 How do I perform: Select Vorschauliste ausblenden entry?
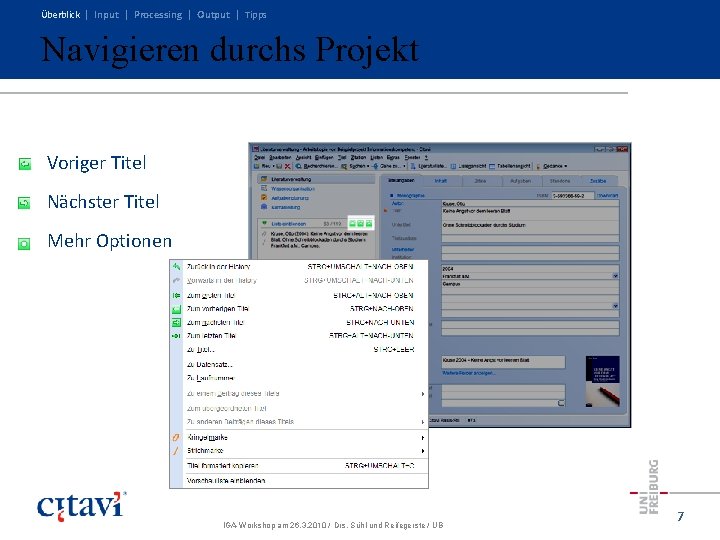click(299, 481)
